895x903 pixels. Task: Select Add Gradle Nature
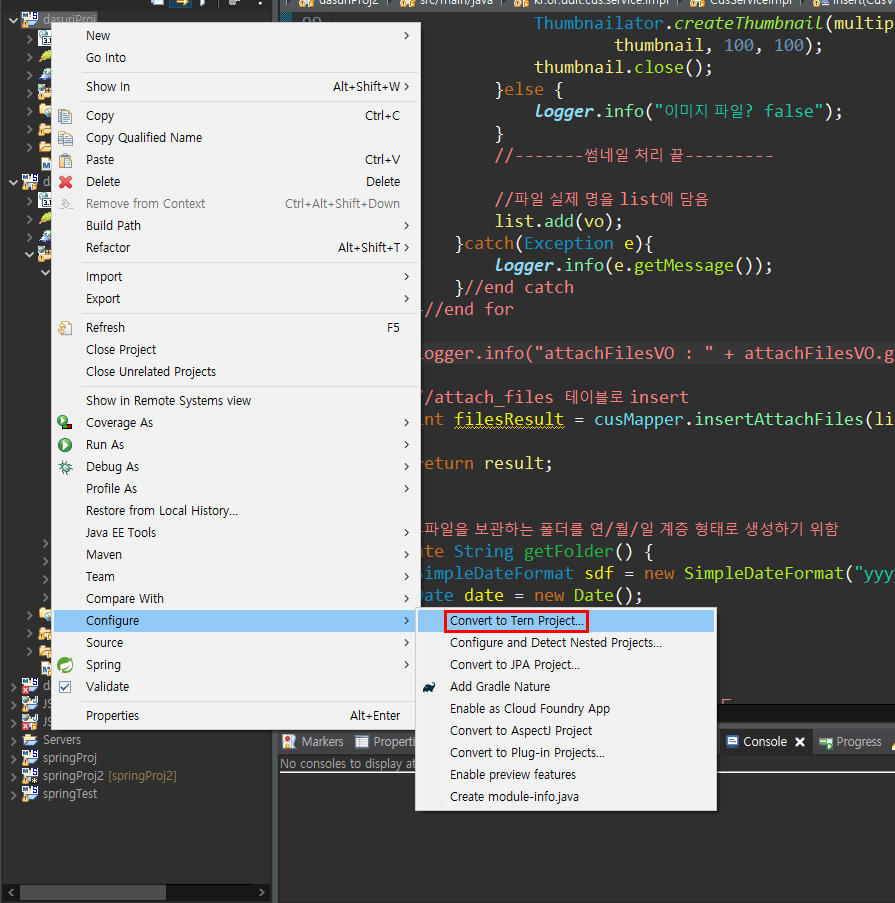[566, 686]
